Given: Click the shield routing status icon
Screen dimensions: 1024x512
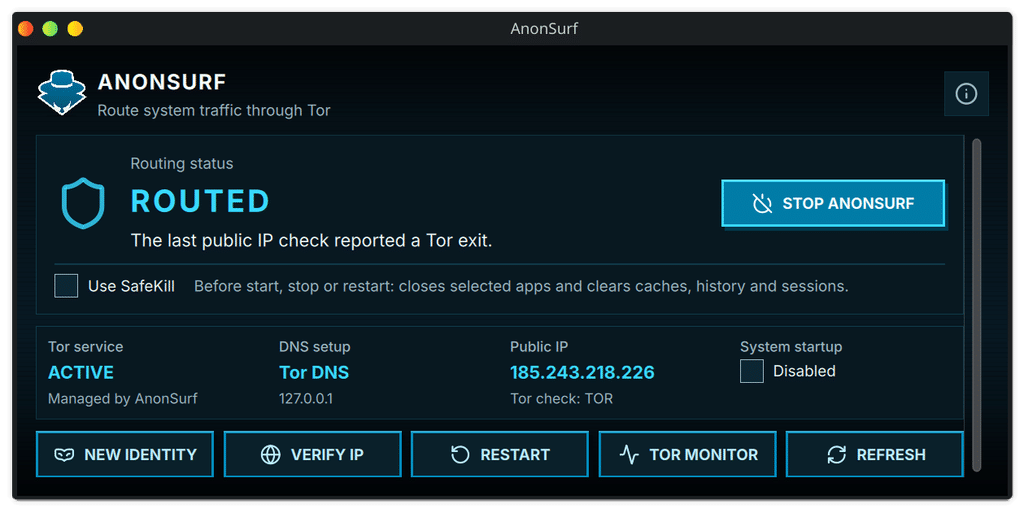Looking at the screenshot, I should tap(83, 203).
